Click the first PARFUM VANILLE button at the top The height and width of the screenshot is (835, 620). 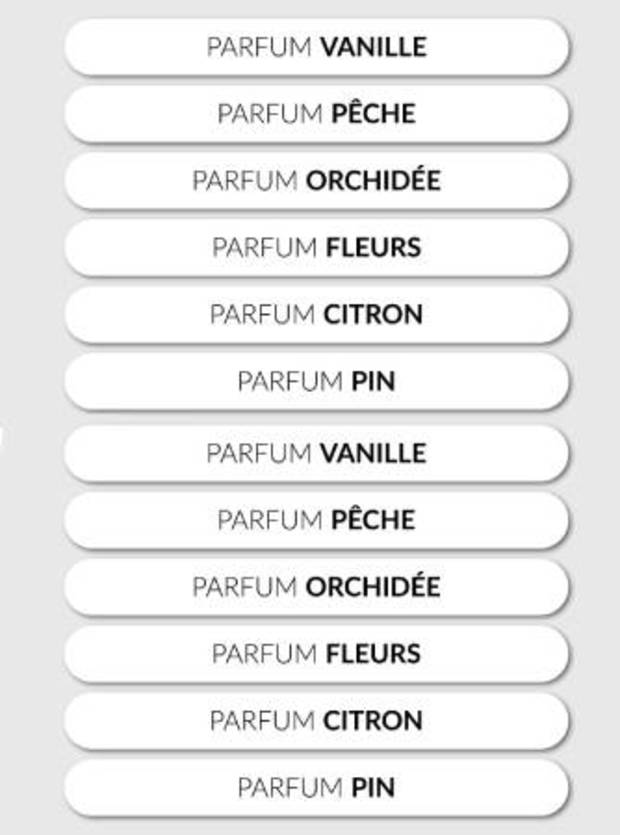(x=316, y=47)
